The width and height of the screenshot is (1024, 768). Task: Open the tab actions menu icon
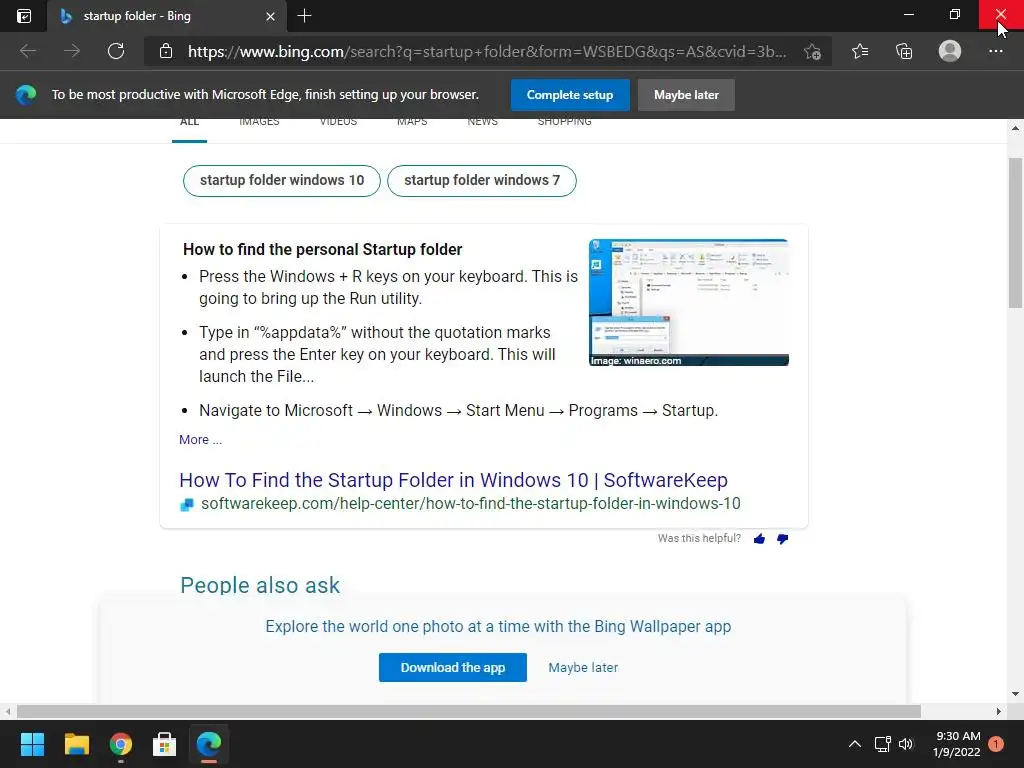pos(24,16)
